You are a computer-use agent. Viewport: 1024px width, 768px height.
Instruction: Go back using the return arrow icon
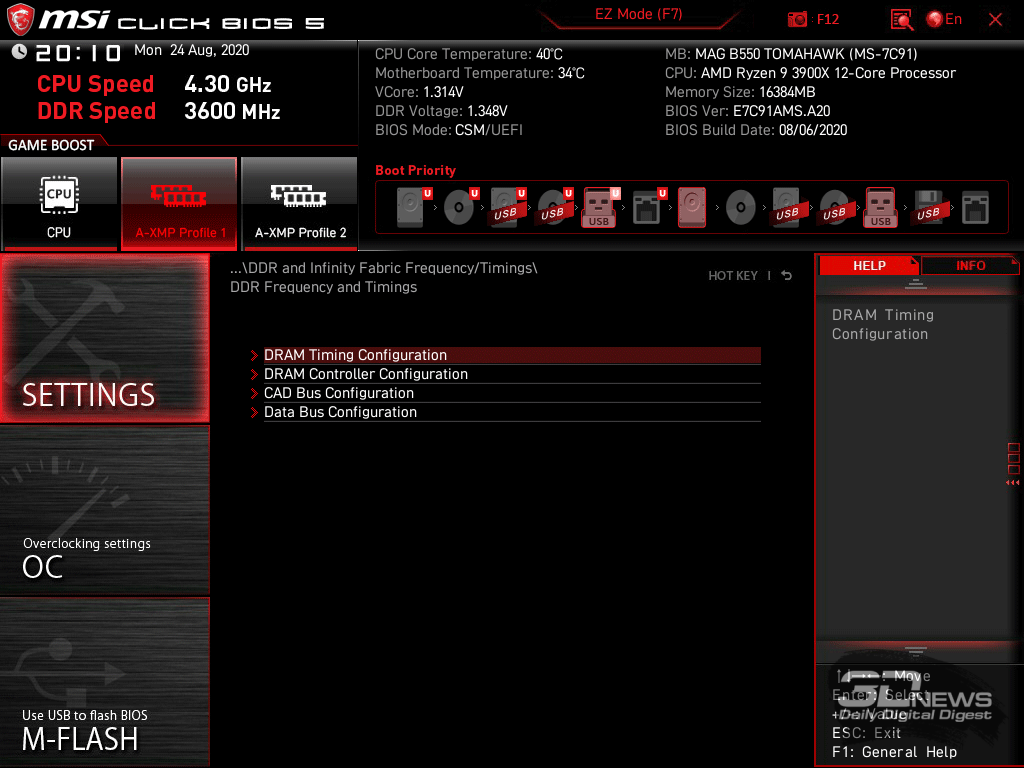(787, 276)
